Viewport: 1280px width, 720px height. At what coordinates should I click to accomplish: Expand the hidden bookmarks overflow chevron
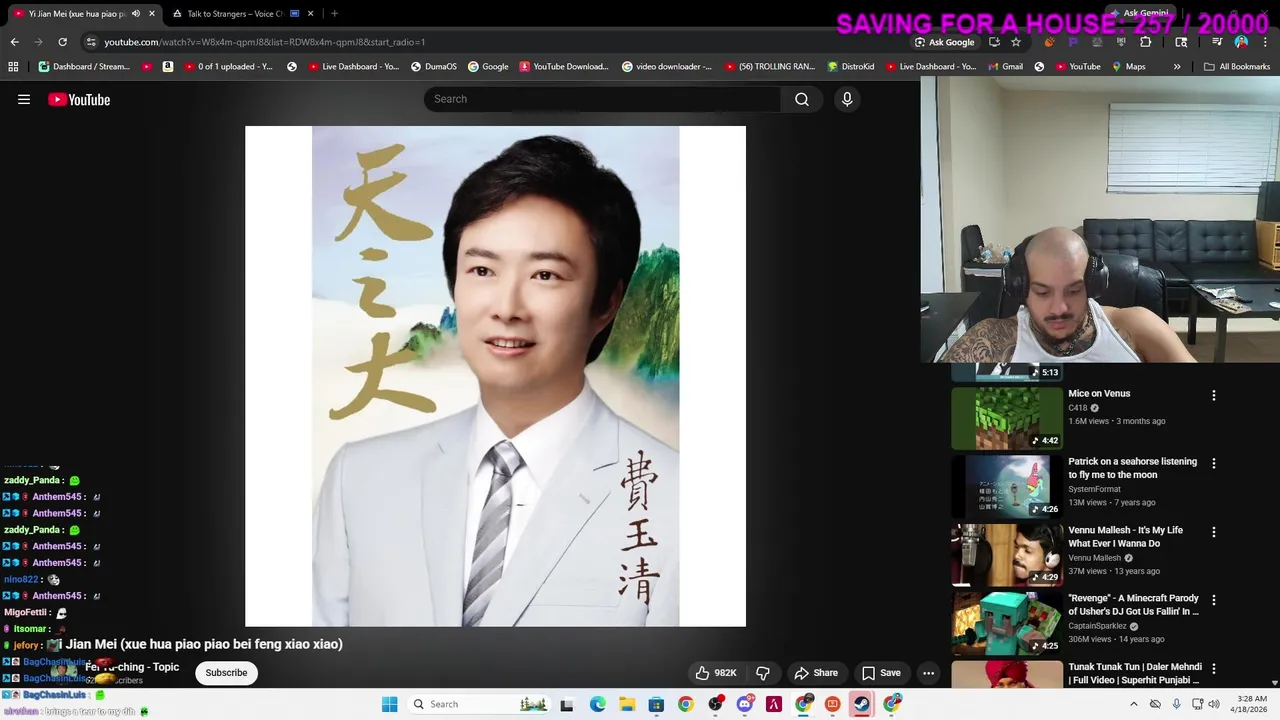click(x=1177, y=67)
